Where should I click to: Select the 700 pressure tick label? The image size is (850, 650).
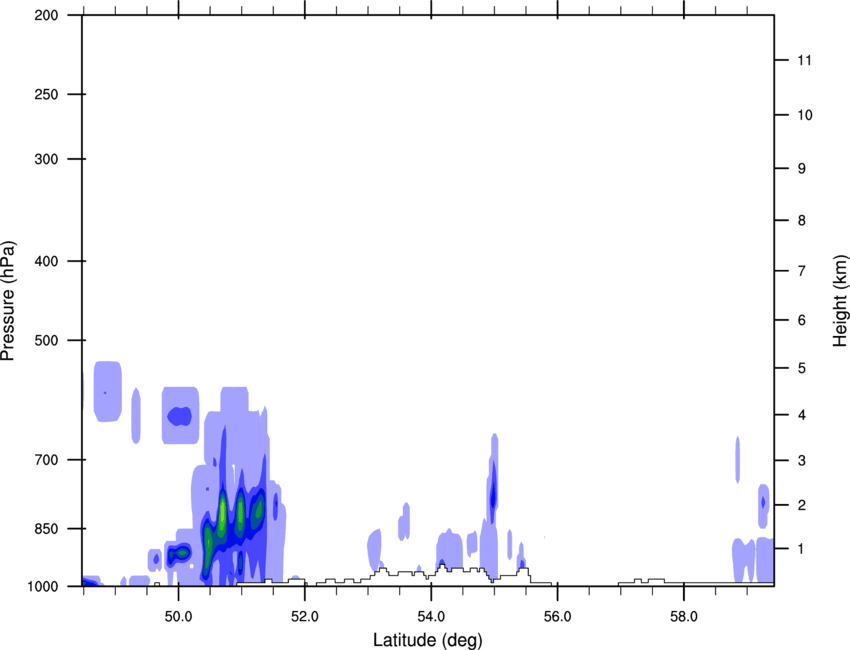[46, 460]
